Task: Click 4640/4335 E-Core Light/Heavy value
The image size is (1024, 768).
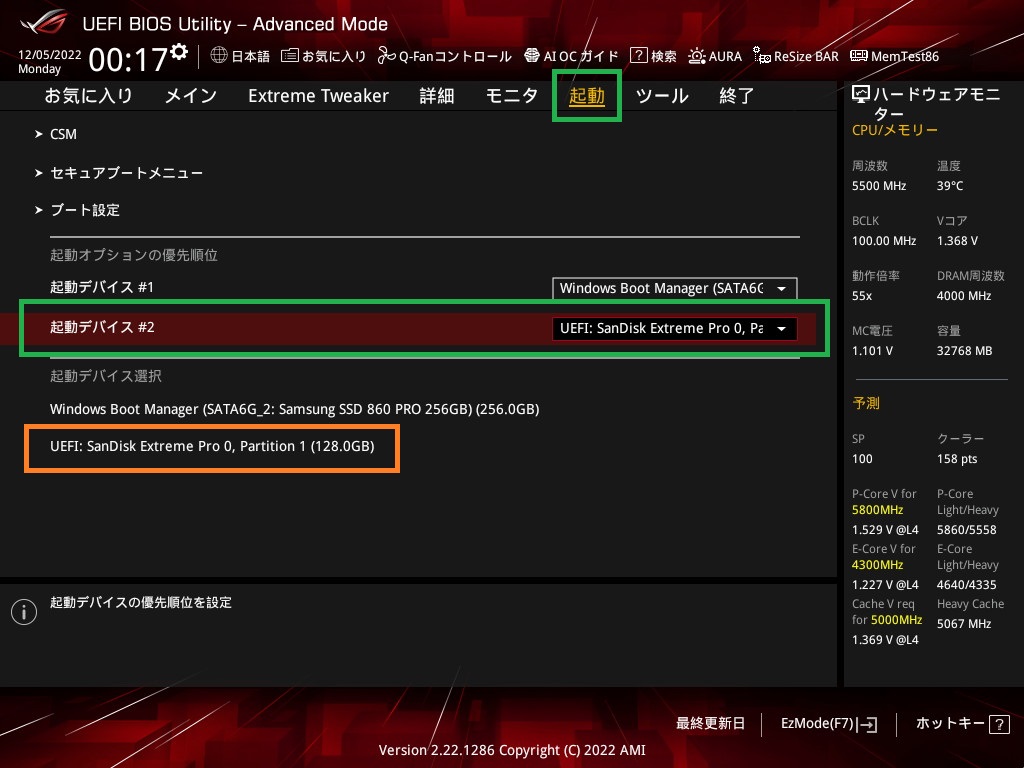Action: (x=967, y=585)
